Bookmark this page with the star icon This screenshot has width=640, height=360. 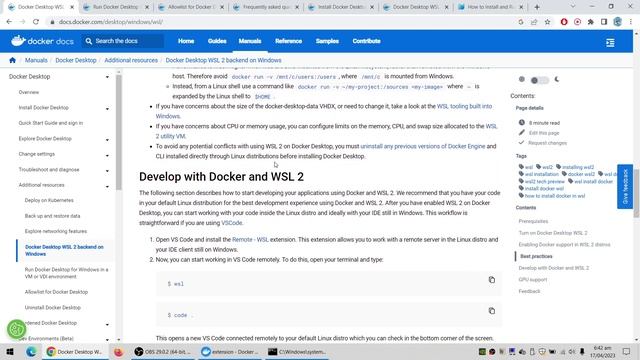point(547,22)
